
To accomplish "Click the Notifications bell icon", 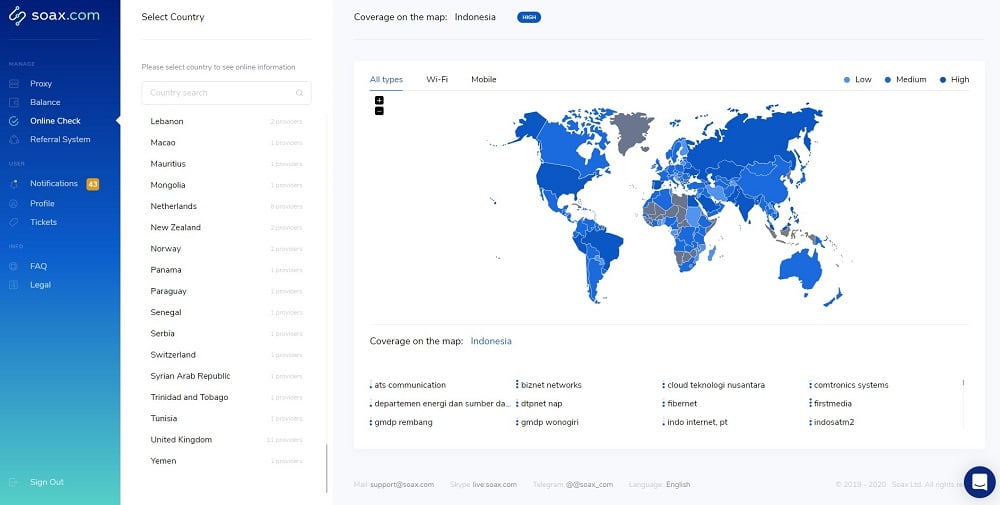I will click(x=14, y=184).
